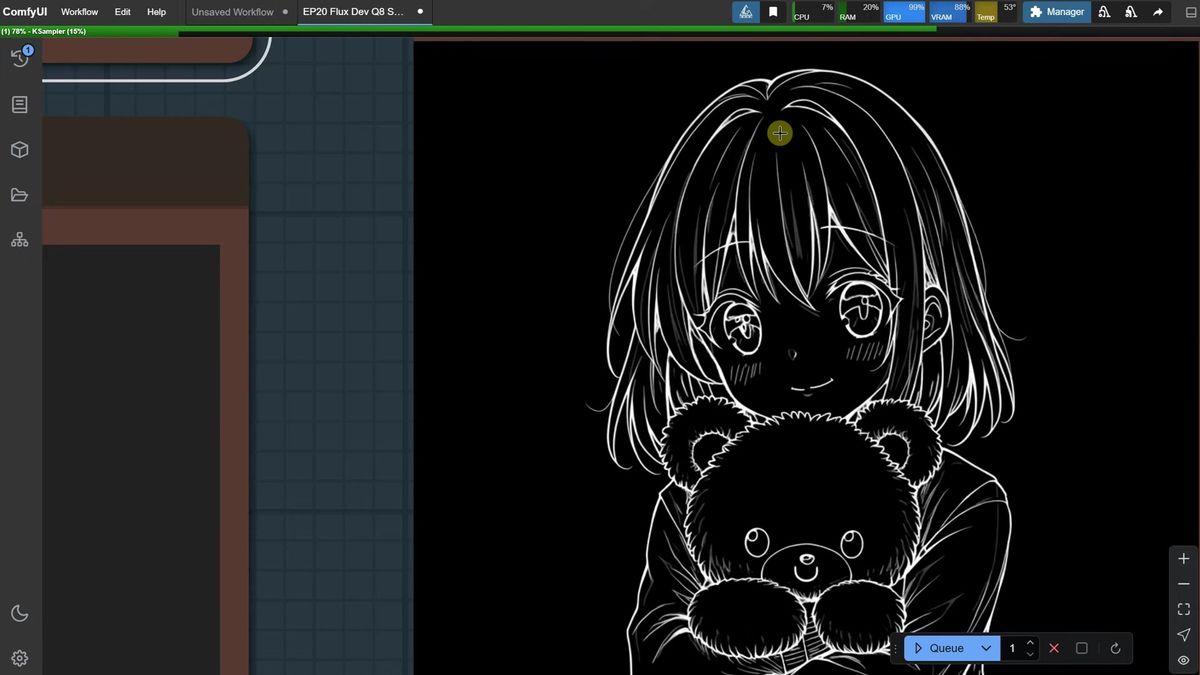
Task: Click the first unload models icon after Manager
Action: pyautogui.click(x=1105, y=12)
